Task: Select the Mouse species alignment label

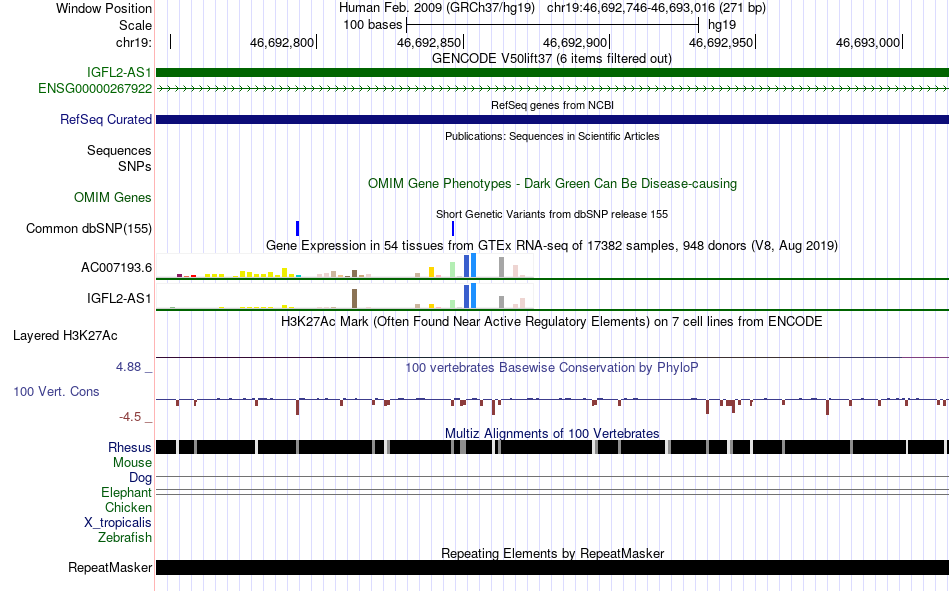Action: [132, 462]
